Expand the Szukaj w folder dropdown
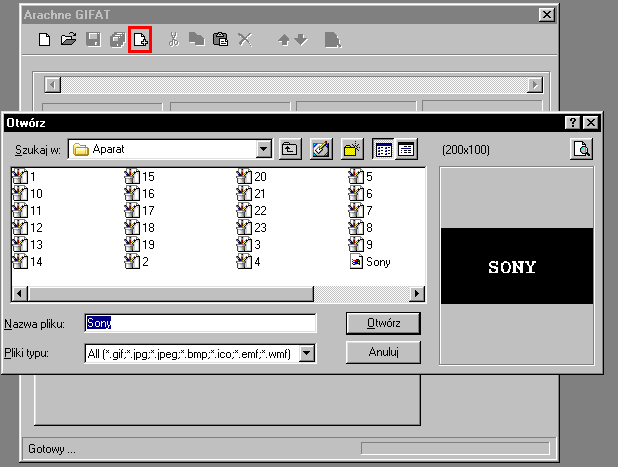 click(264, 149)
